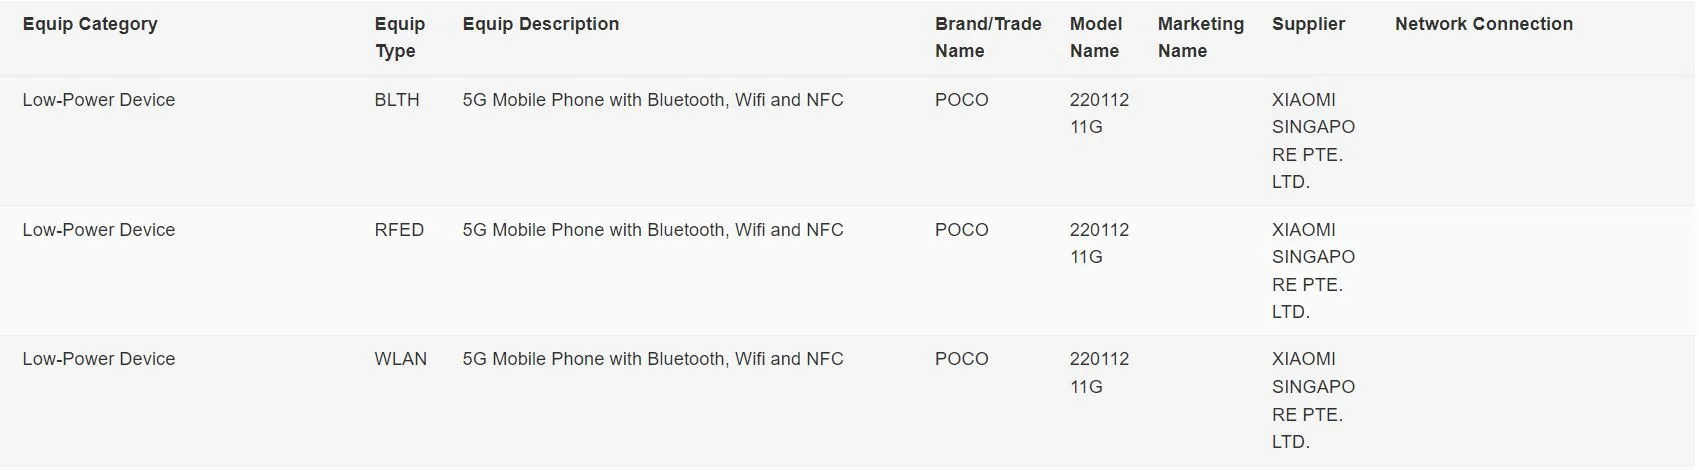The image size is (1699, 470).
Task: Click the Equip Category column header
Action: 90,24
